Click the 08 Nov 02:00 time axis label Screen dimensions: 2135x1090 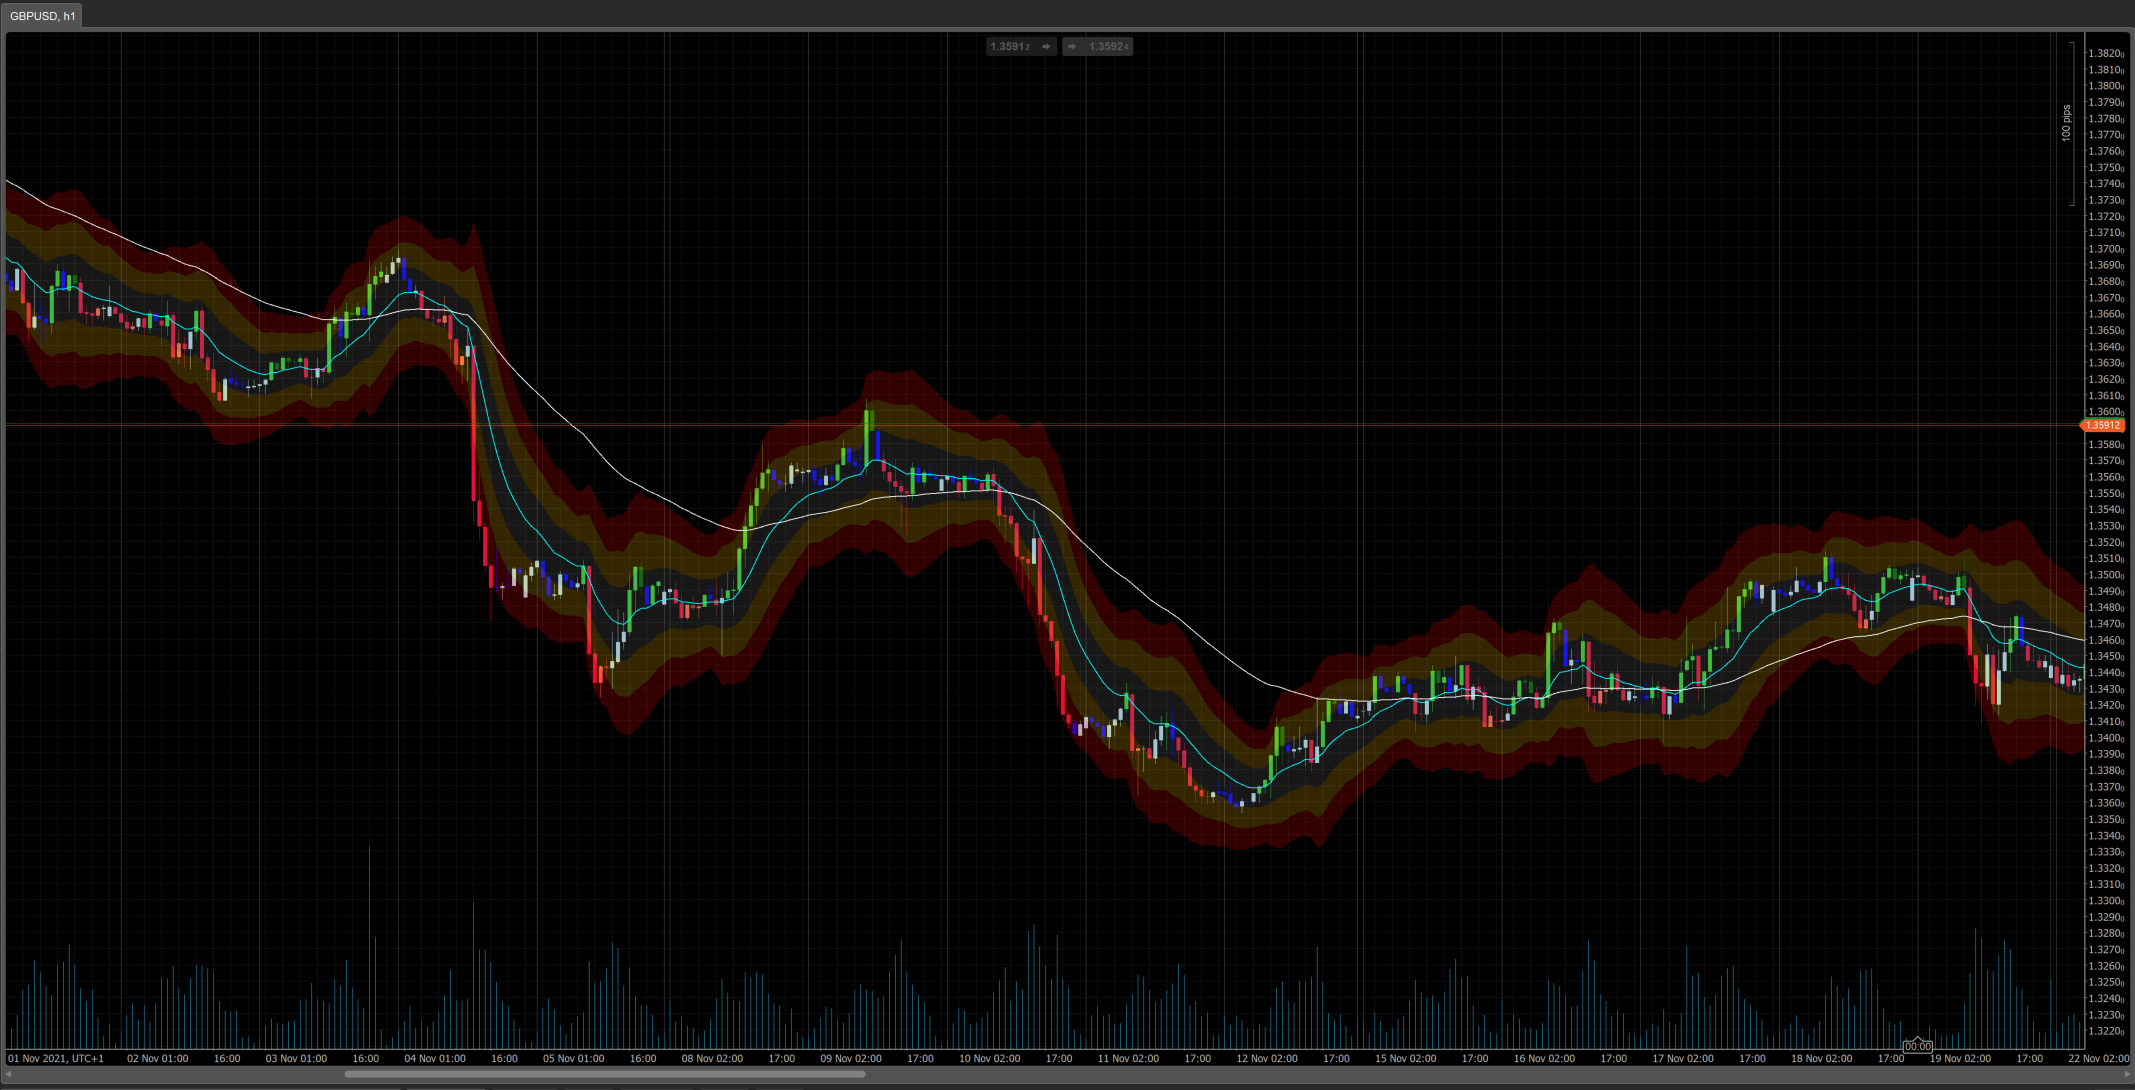712,1058
